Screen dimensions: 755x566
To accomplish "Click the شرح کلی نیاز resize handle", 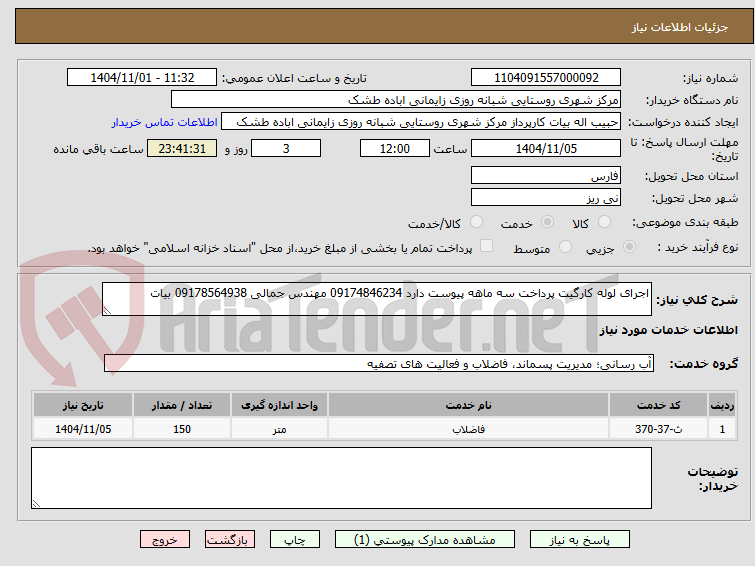I will pyautogui.click(x=107, y=311).
